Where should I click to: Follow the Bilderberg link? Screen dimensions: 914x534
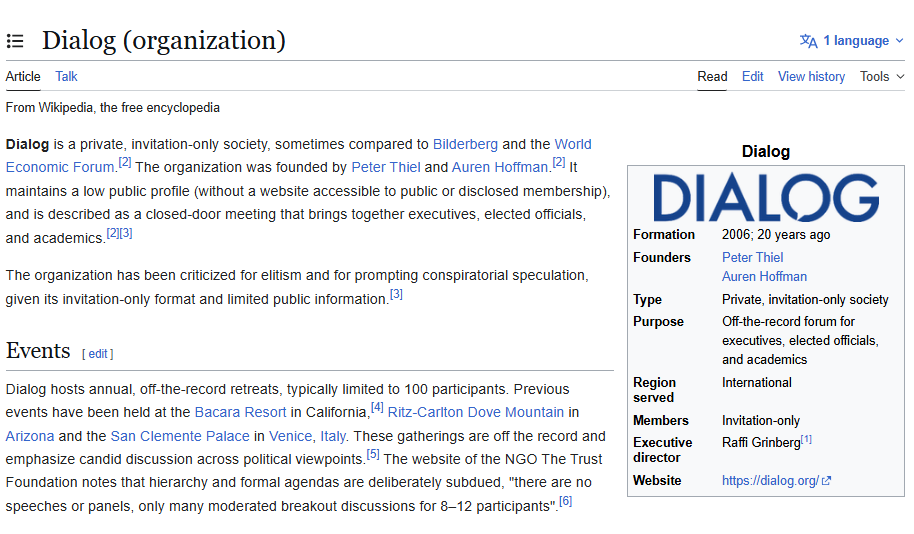(x=465, y=144)
